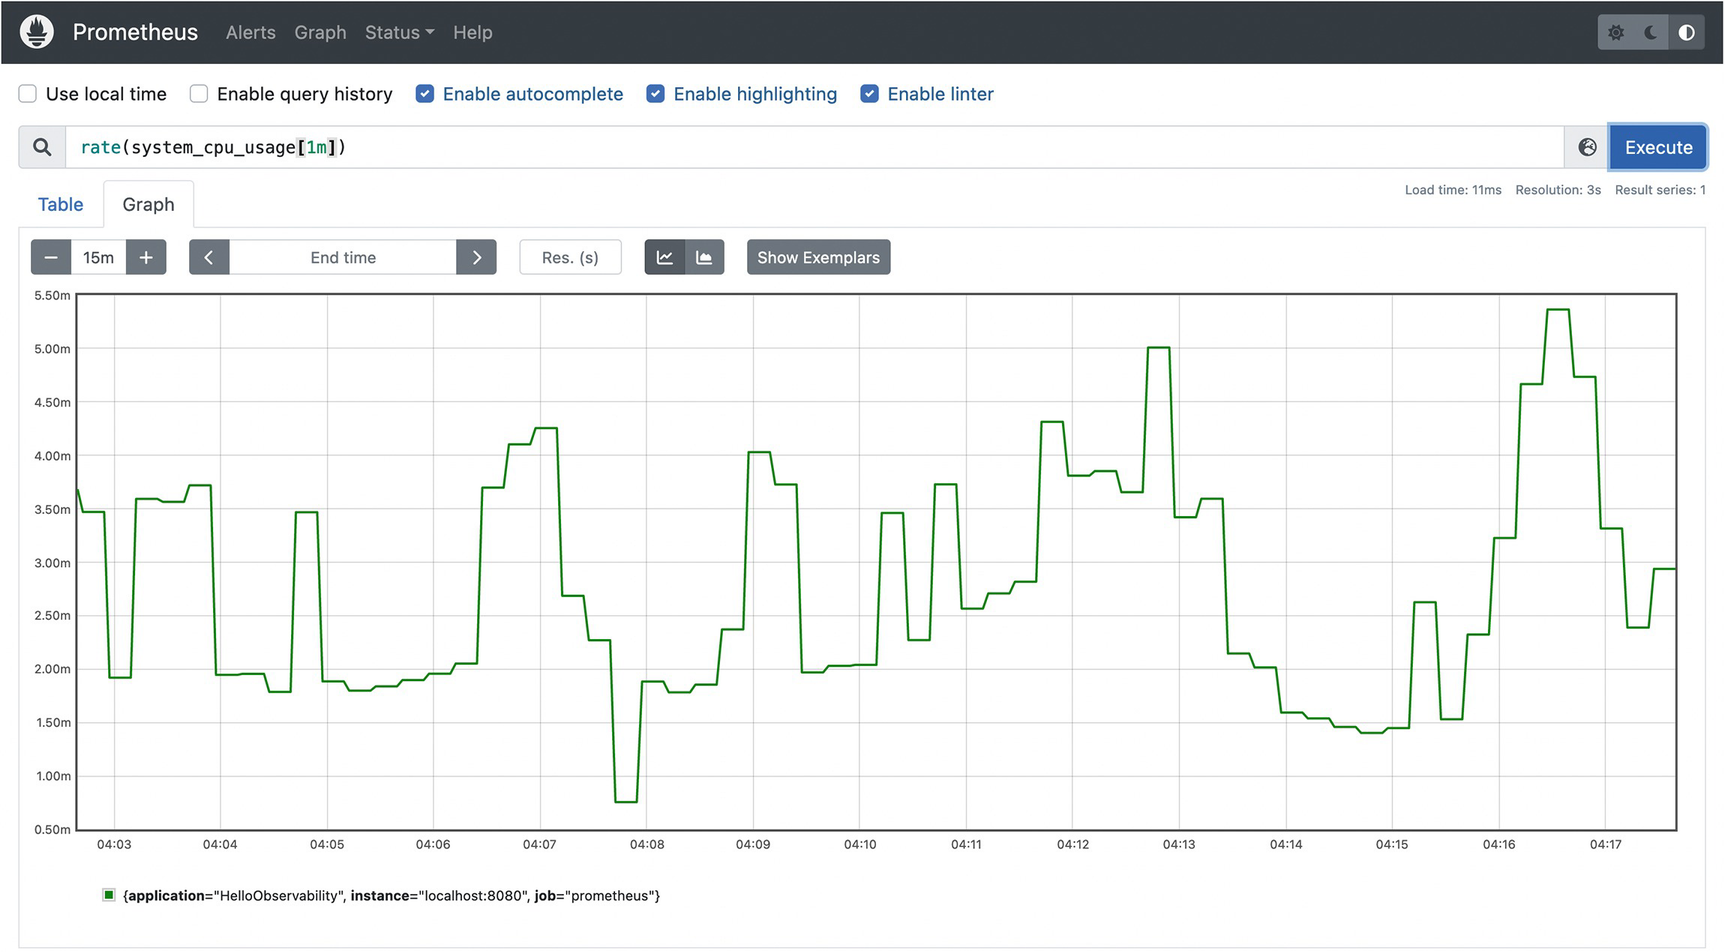The width and height of the screenshot is (1725, 952).
Task: Select browser-preferred theme contrast icon
Action: pos(1687,32)
